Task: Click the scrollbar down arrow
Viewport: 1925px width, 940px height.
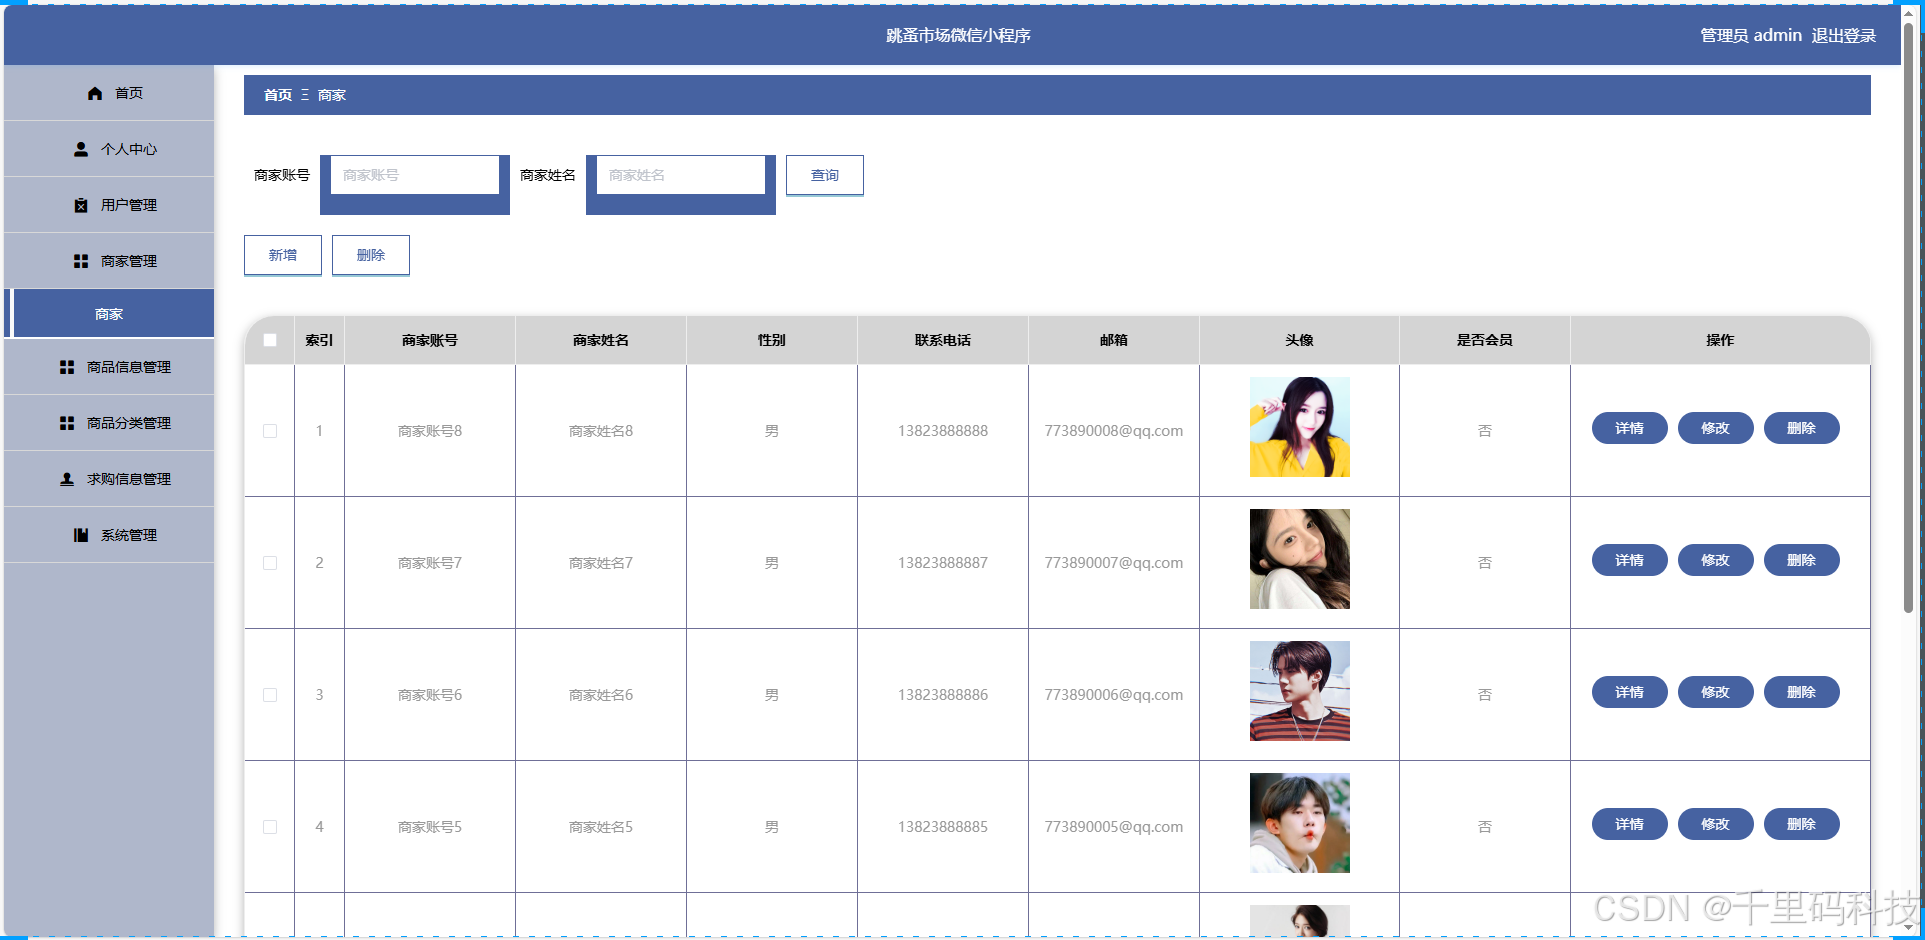Action: click(1908, 927)
